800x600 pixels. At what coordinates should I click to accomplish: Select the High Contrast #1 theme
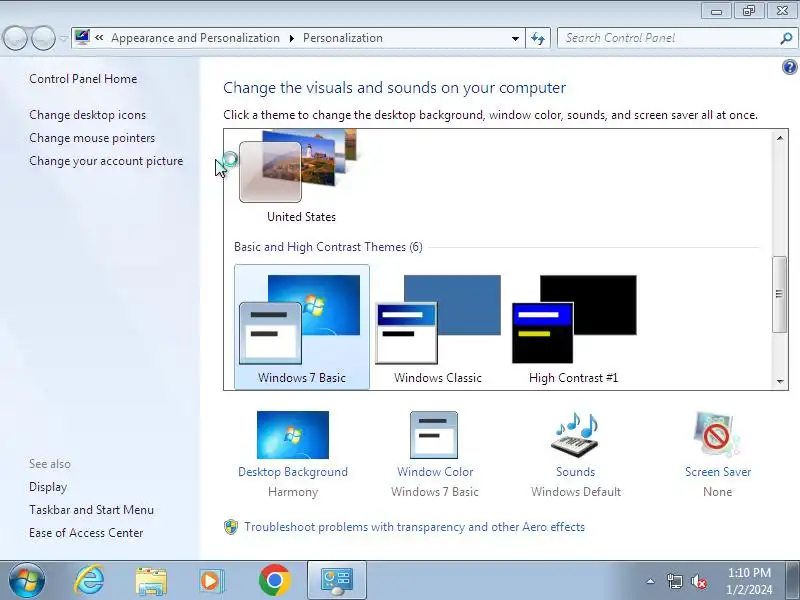click(x=574, y=327)
